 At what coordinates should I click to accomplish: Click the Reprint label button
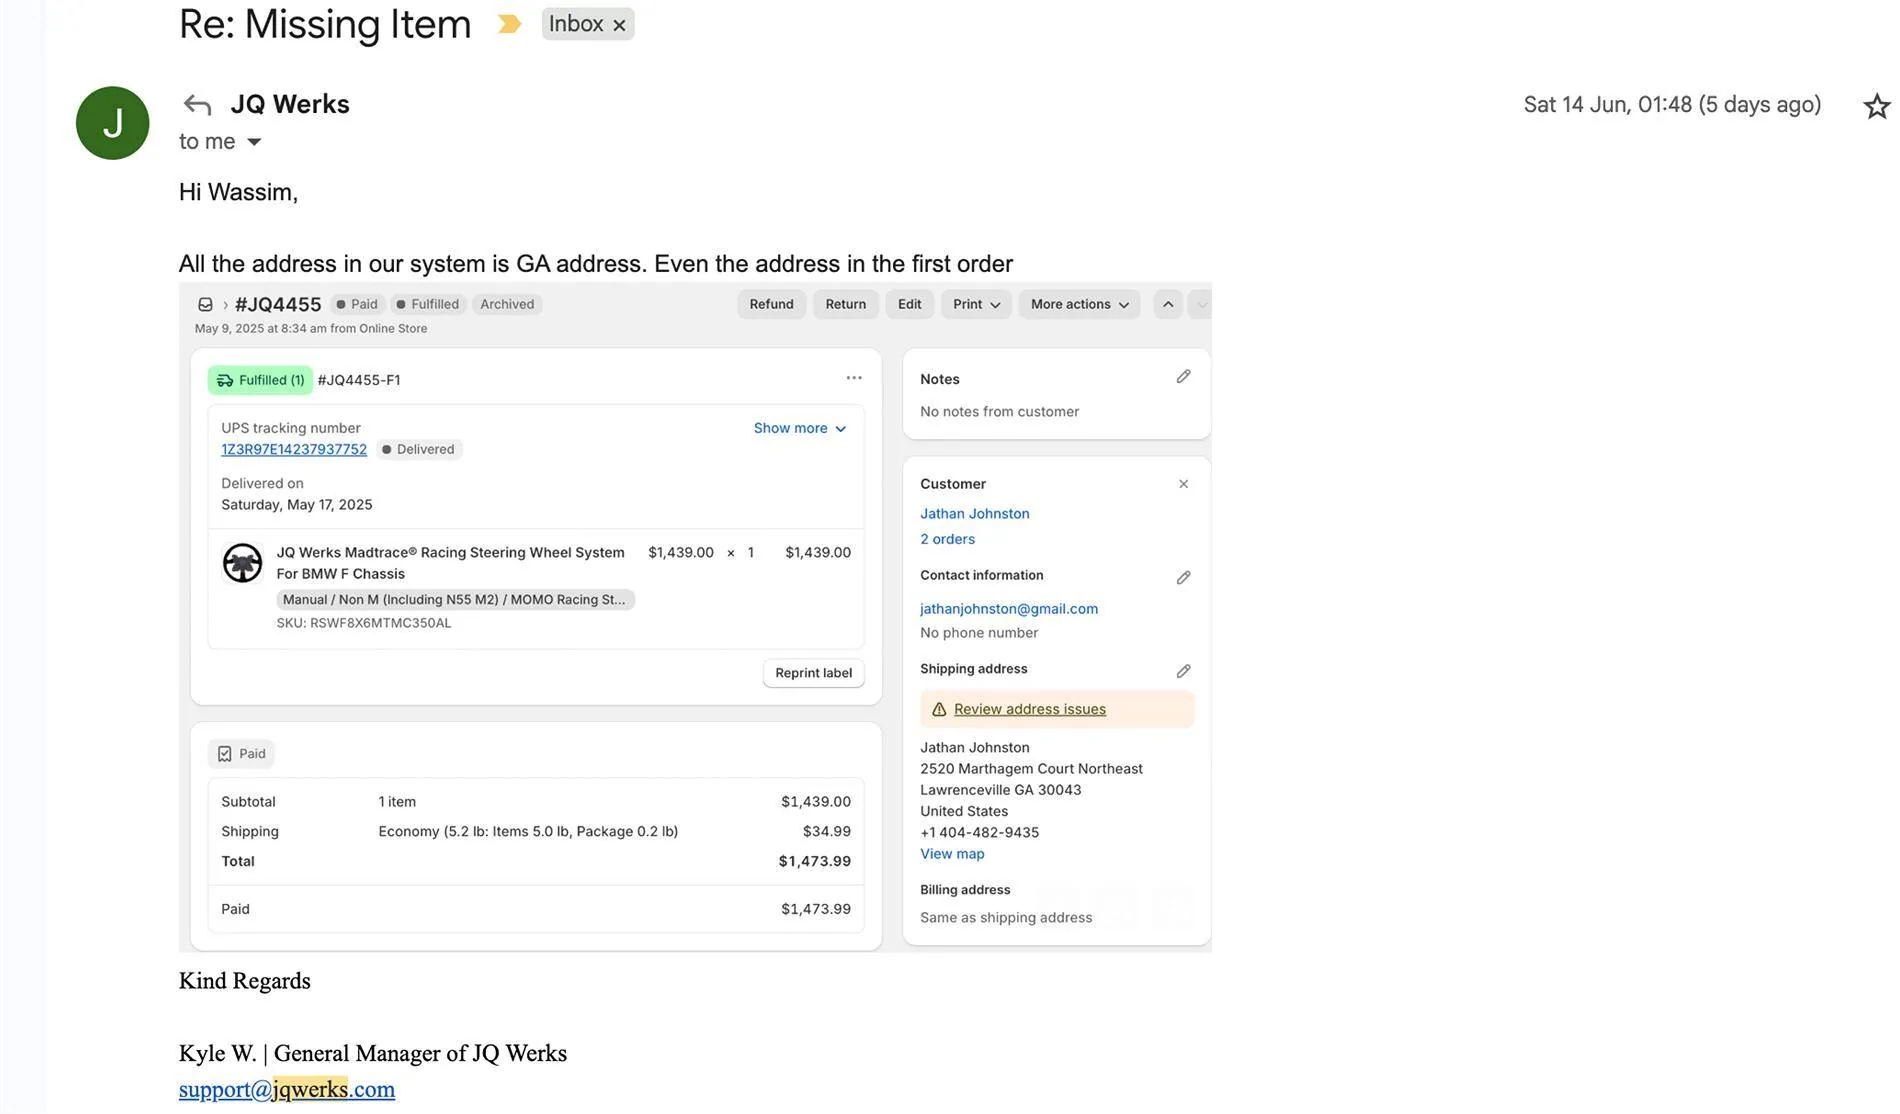click(x=814, y=673)
